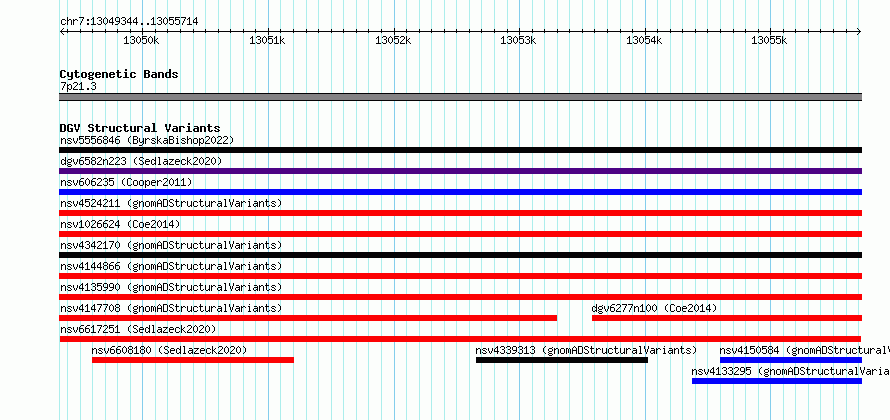Screen dimensions: 890x420
Task: Open nsv4524211 gnomAD variant label
Action: pos(171,203)
